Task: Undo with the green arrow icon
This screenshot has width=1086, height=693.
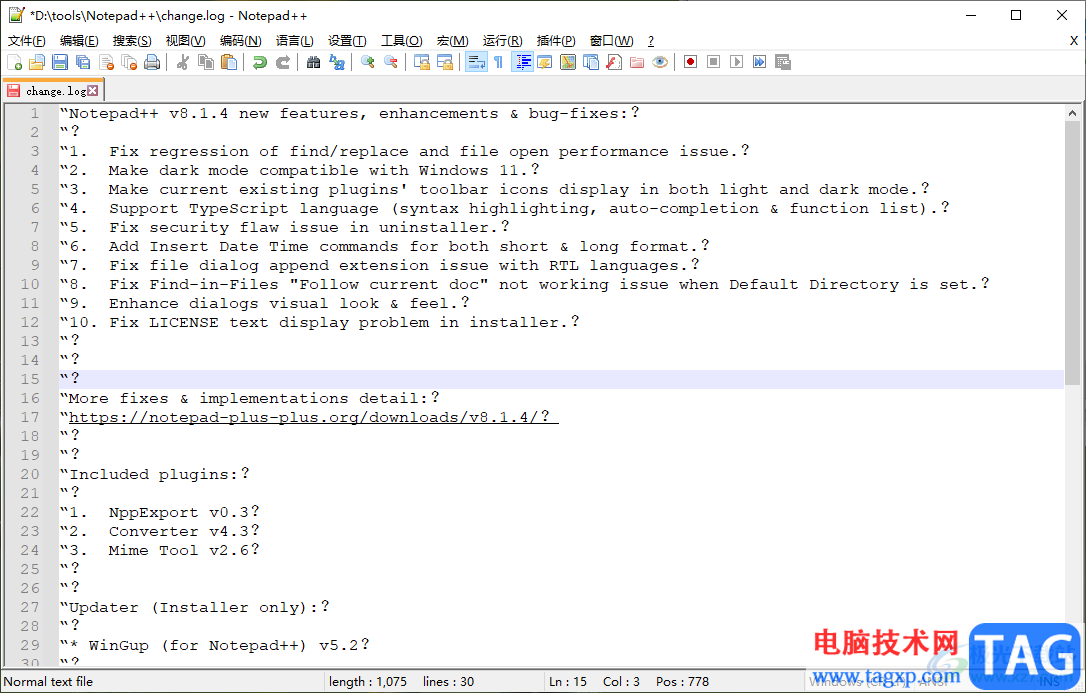Action: [x=260, y=62]
